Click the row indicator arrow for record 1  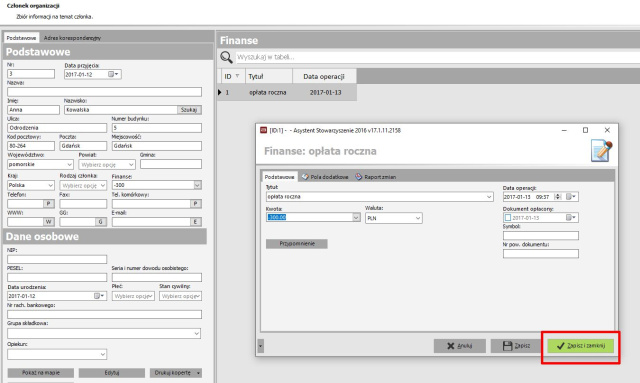click(220, 92)
